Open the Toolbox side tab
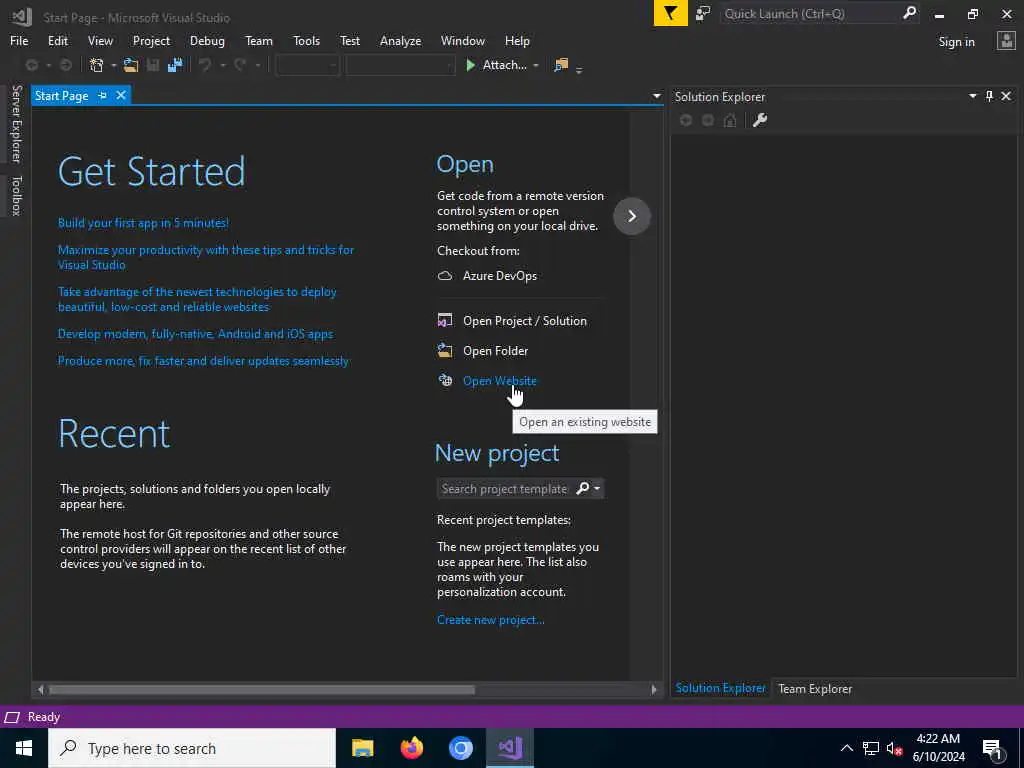1024x768 pixels. pos(17,195)
